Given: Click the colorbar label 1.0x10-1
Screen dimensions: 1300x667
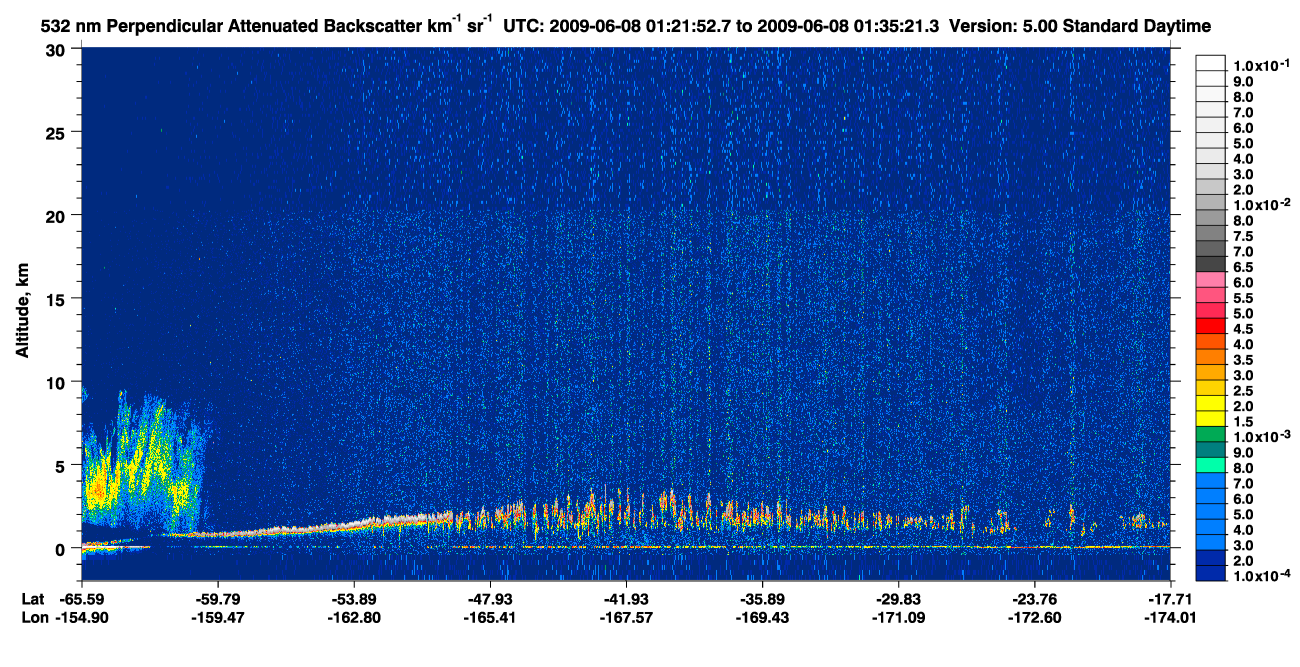Looking at the screenshot, I should pyautogui.click(x=1263, y=65).
